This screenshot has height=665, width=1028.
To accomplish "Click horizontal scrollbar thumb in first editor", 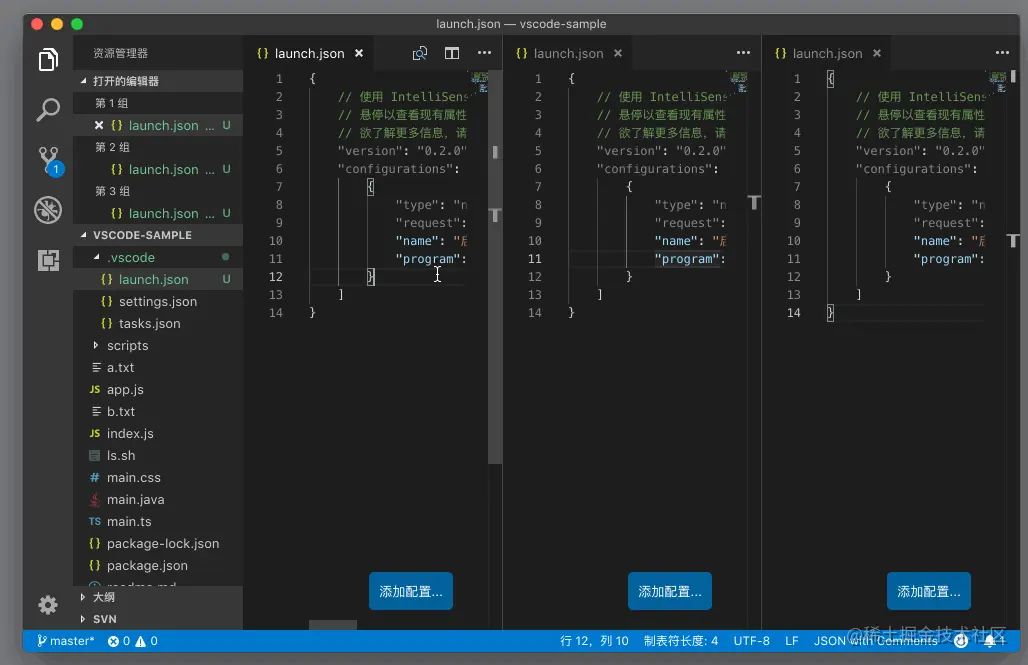I will (x=333, y=625).
